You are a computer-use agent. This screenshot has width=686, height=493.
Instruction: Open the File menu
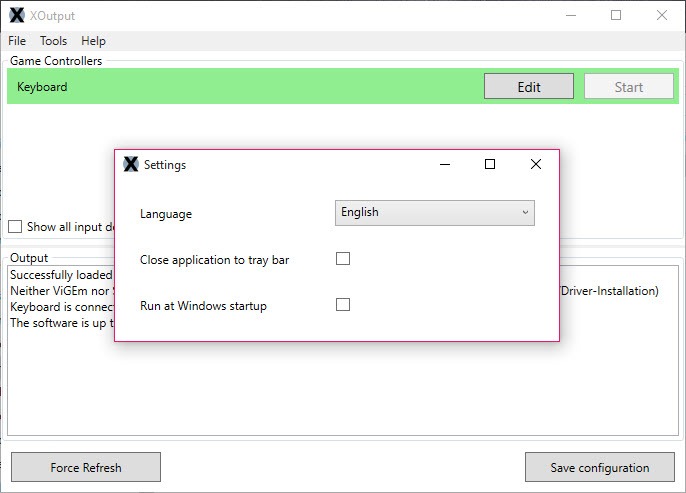pyautogui.click(x=17, y=41)
